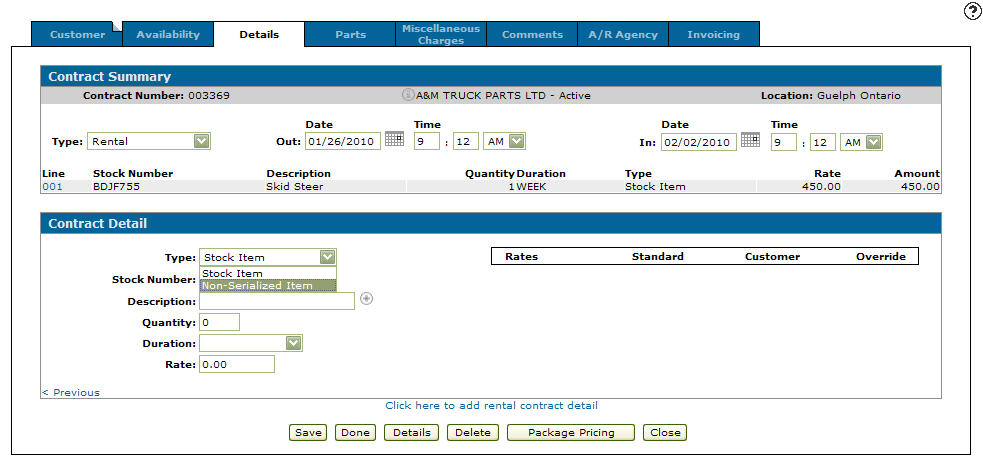Click Location Guelph Ontario text
This screenshot has width=983, height=472.
point(831,96)
